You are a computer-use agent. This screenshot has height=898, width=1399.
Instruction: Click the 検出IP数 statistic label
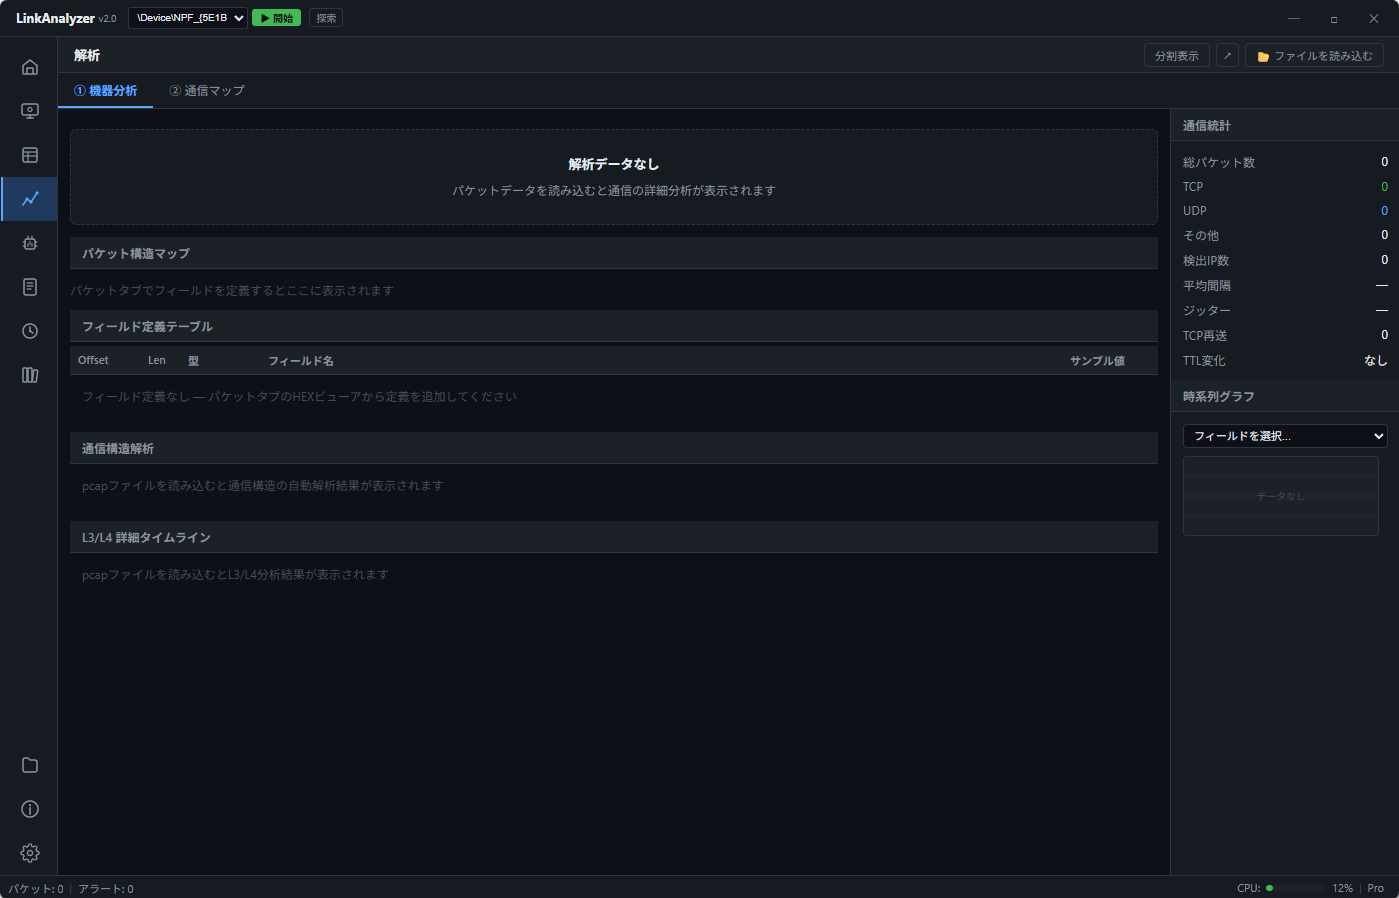click(1206, 261)
